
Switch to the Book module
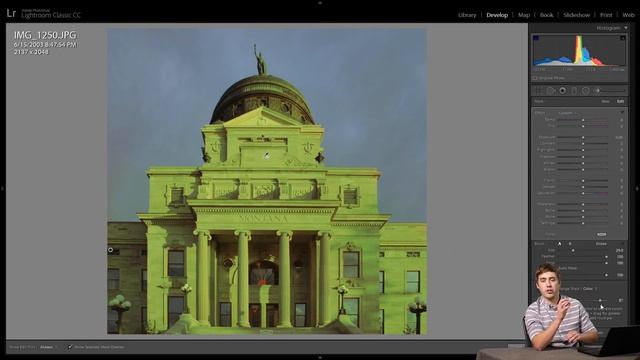click(547, 15)
